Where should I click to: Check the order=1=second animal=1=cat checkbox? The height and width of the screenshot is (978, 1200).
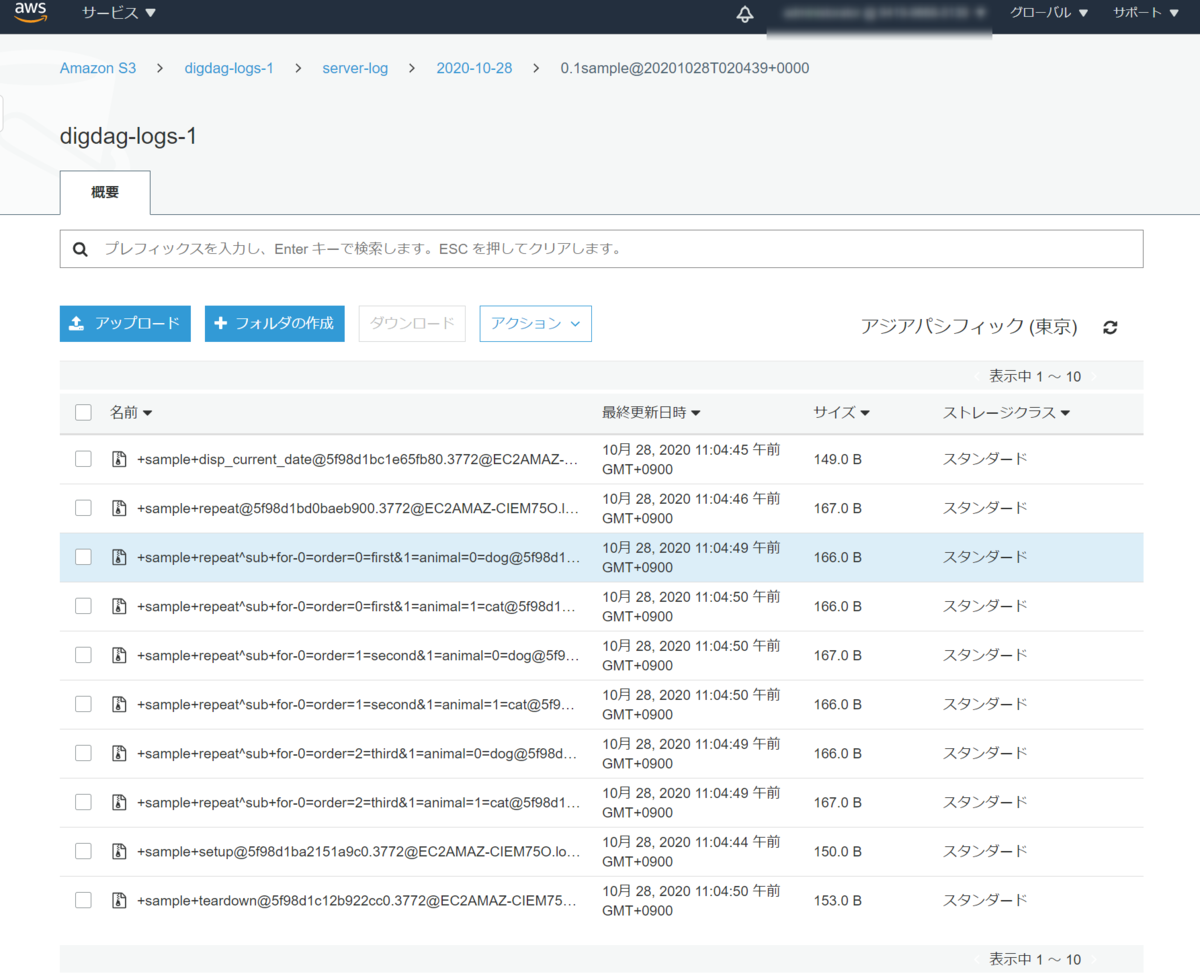[x=83, y=704]
